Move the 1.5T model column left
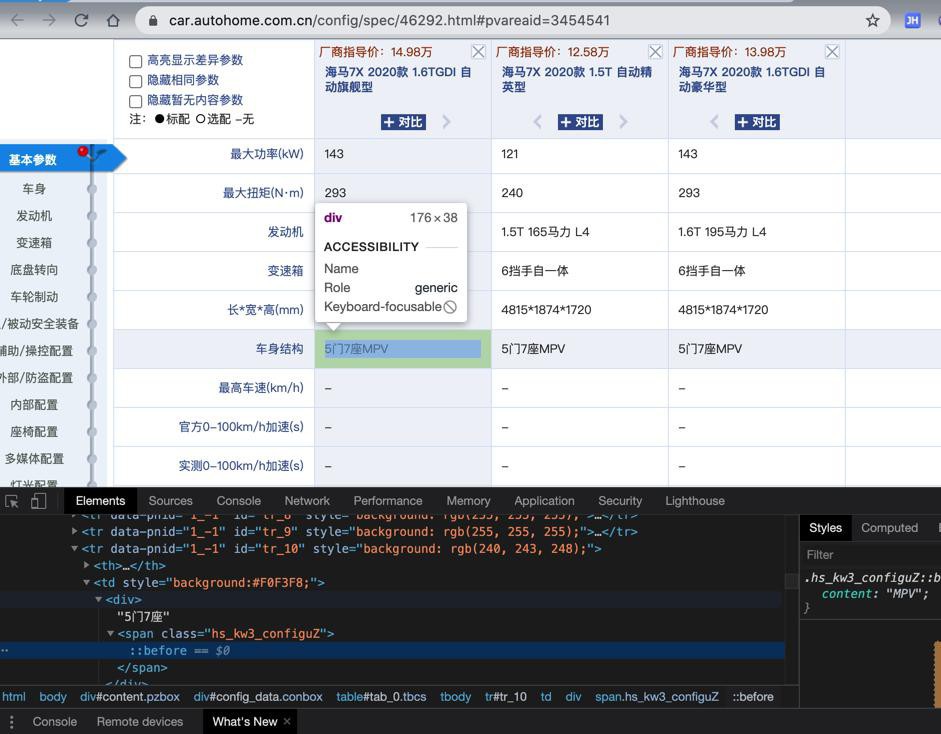The height and width of the screenshot is (734, 941). tap(537, 122)
